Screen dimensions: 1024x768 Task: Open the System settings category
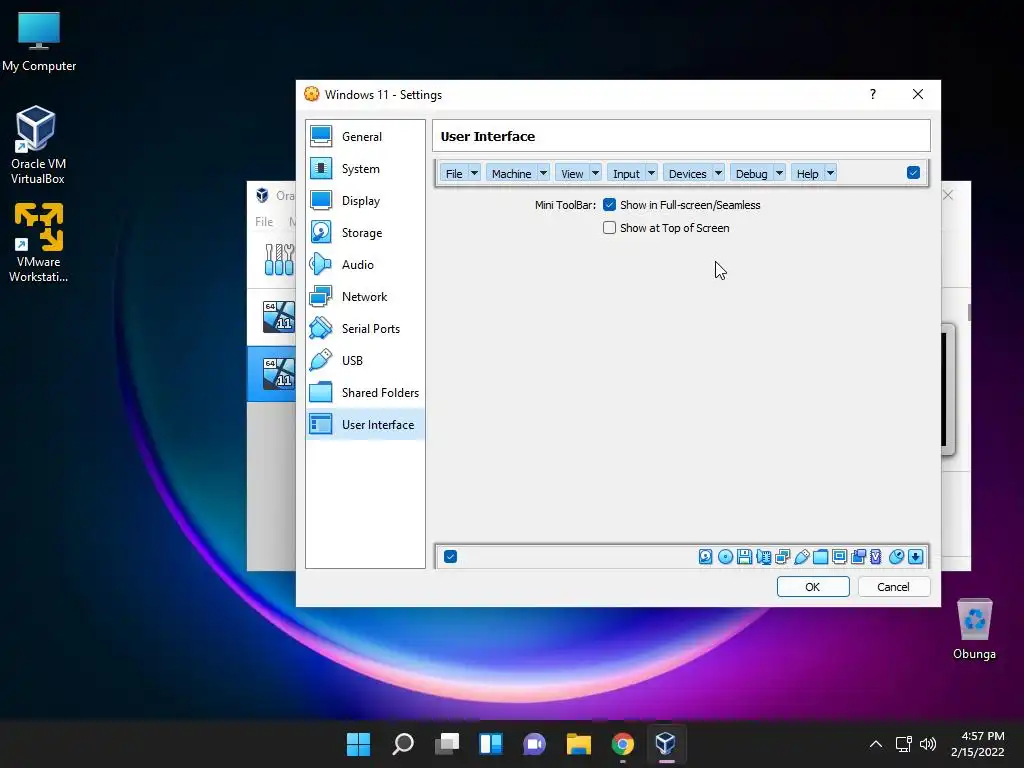coord(365,168)
